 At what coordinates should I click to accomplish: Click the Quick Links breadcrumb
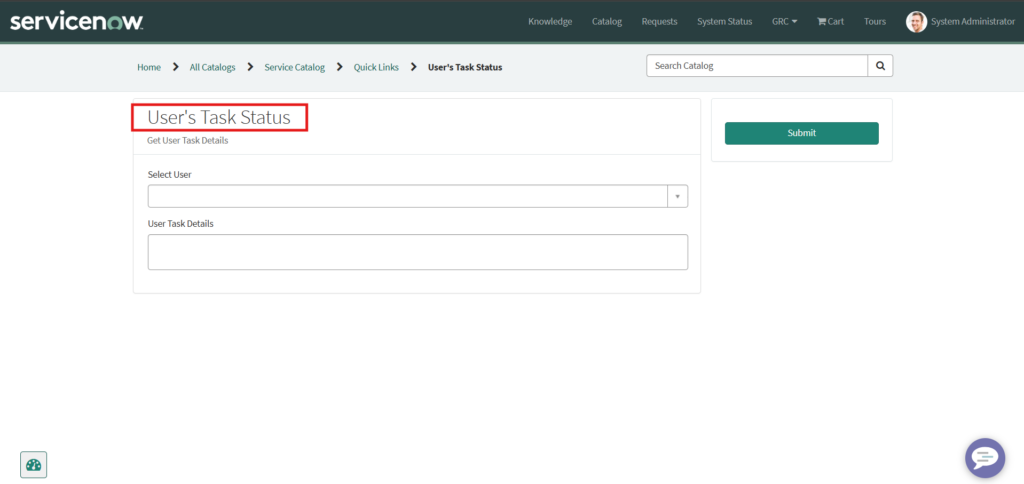(x=376, y=67)
